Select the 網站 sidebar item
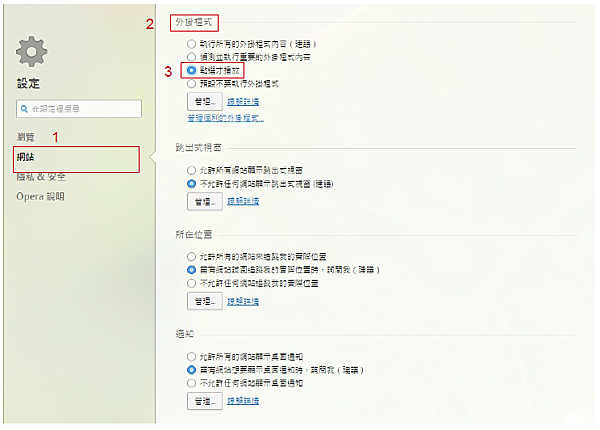The width and height of the screenshot is (600, 430). click(77, 159)
